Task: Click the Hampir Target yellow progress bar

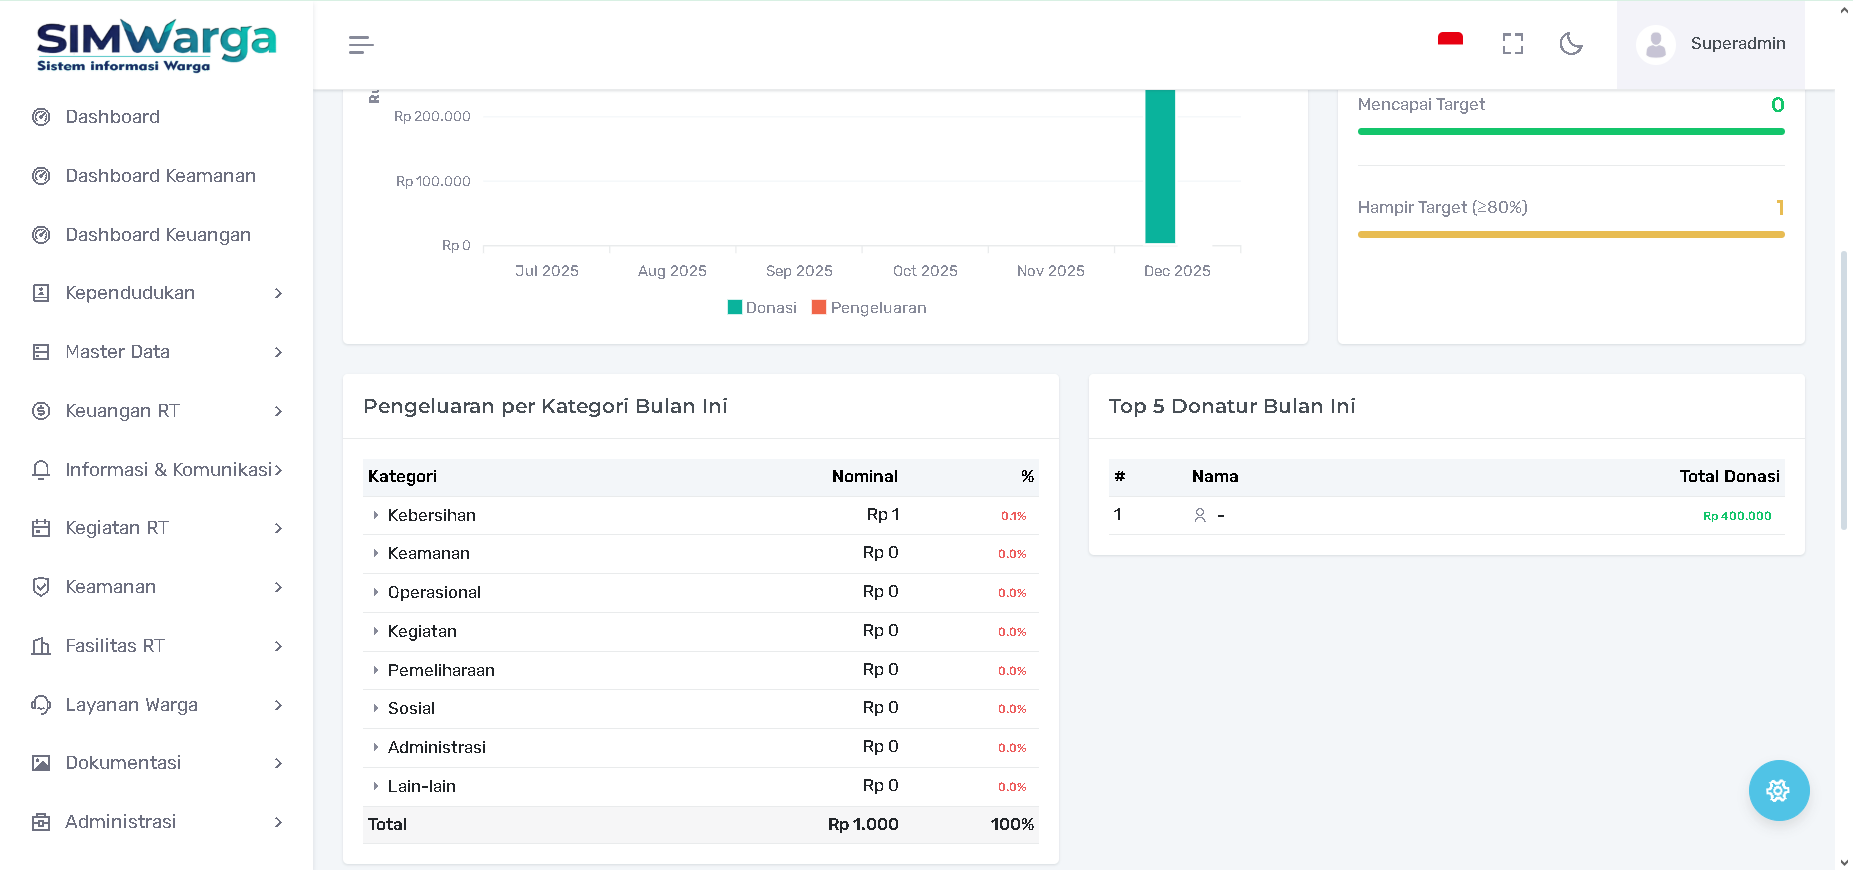Action: click(x=1570, y=235)
